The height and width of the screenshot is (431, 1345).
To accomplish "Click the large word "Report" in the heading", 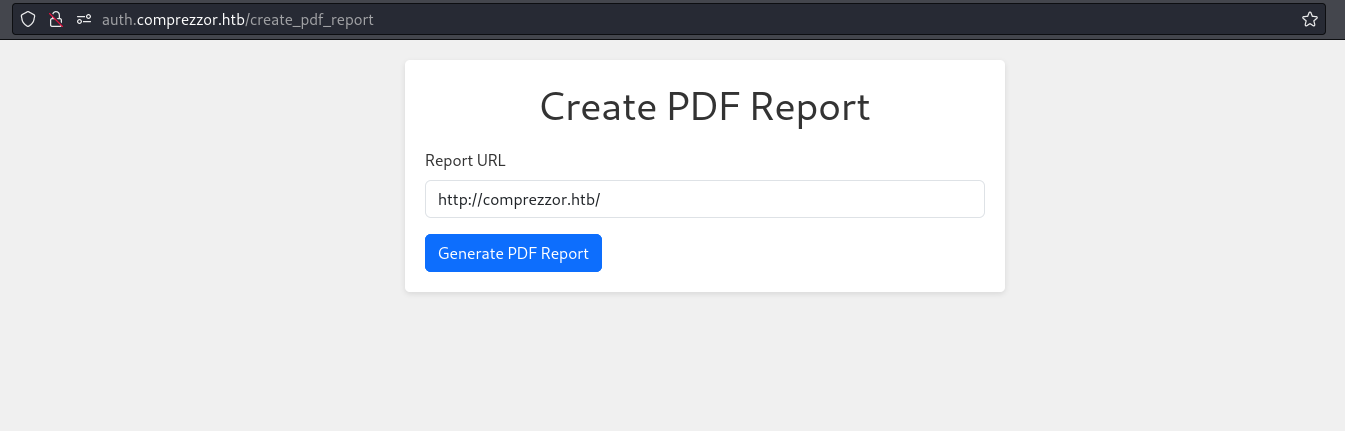I will [x=809, y=107].
